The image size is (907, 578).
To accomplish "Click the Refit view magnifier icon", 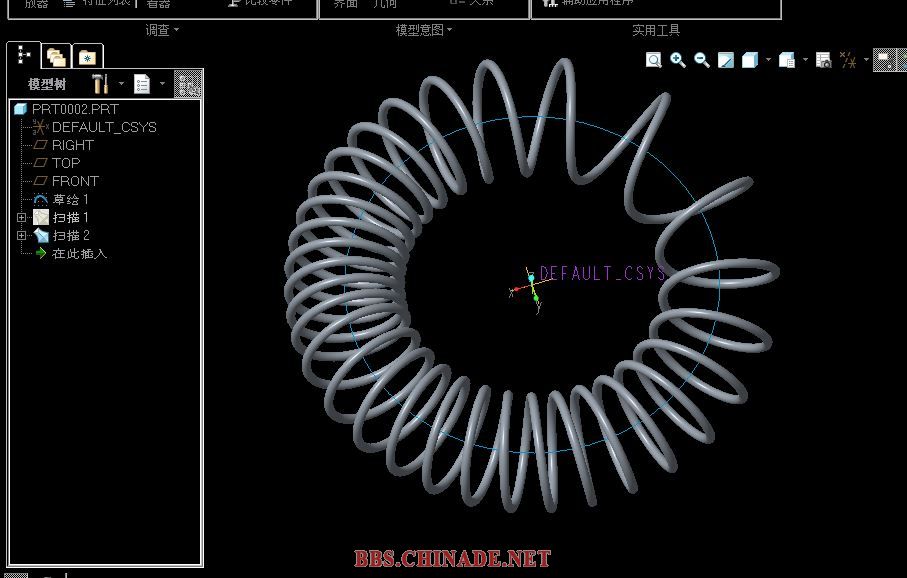I will click(654, 60).
